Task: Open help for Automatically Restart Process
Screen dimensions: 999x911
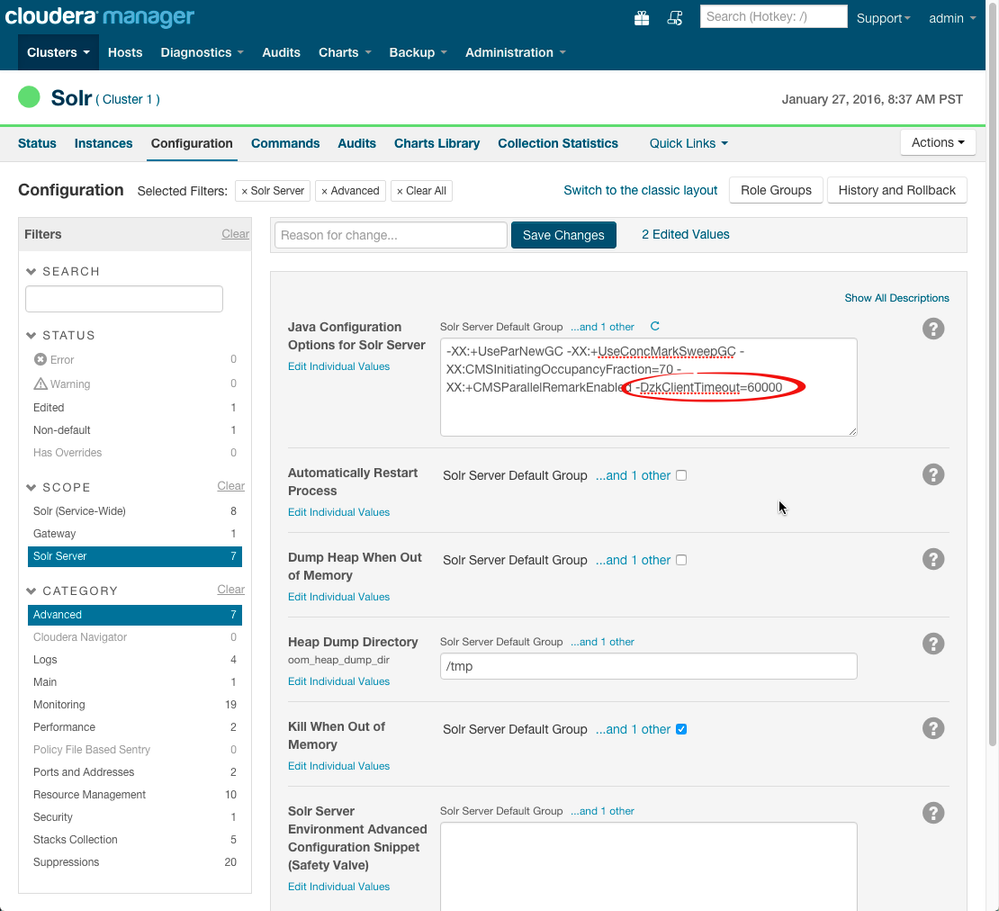Action: [x=933, y=475]
